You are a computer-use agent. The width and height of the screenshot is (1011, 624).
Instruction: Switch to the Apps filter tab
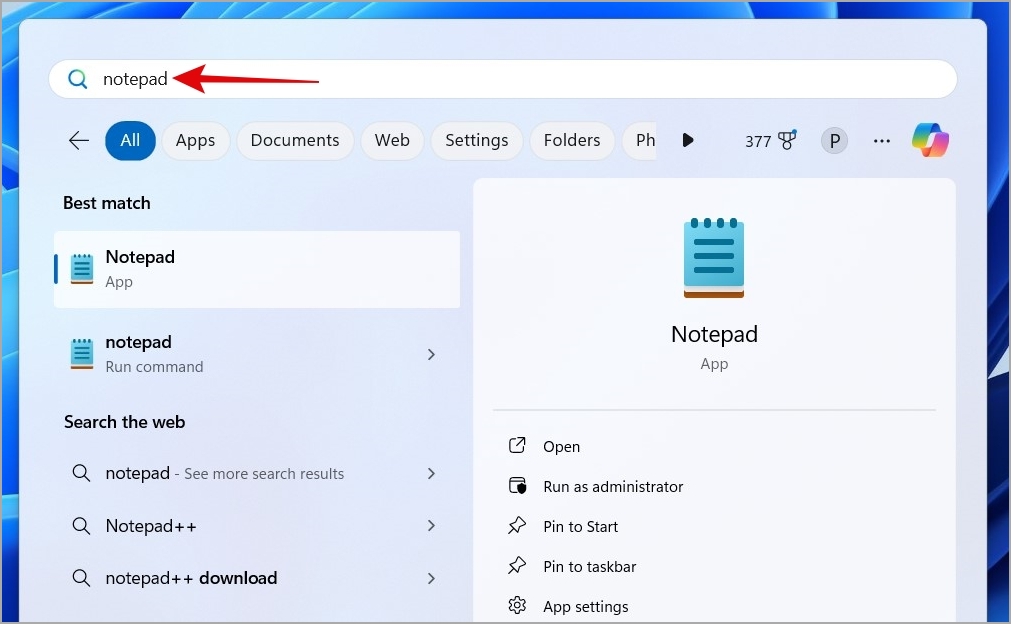[x=195, y=140]
